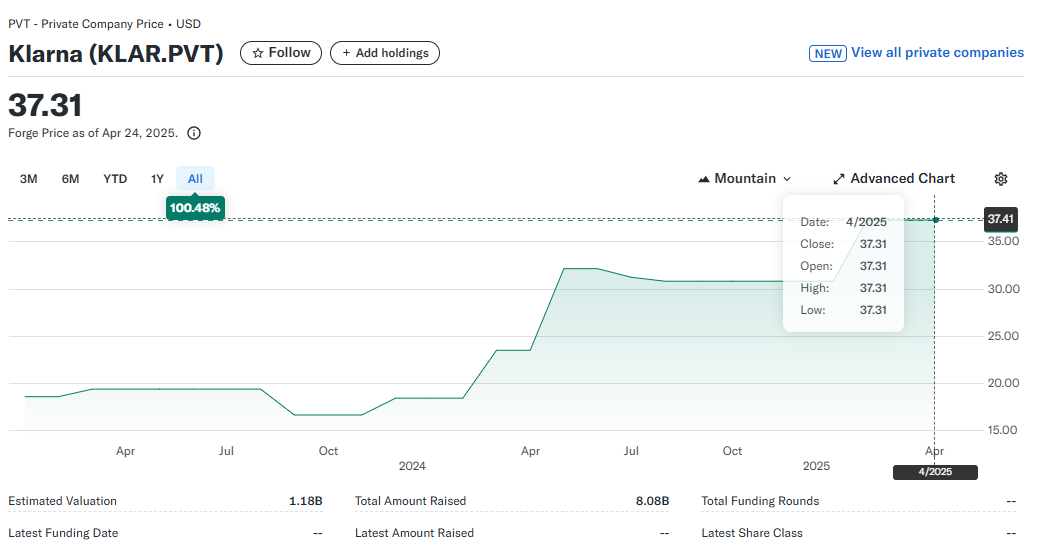Click the Estimated Valuation 1.18B value
1047x552 pixels.
click(306, 501)
